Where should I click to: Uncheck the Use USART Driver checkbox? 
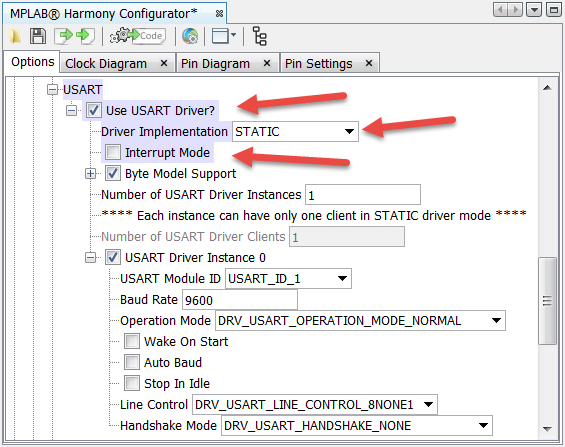(x=94, y=110)
